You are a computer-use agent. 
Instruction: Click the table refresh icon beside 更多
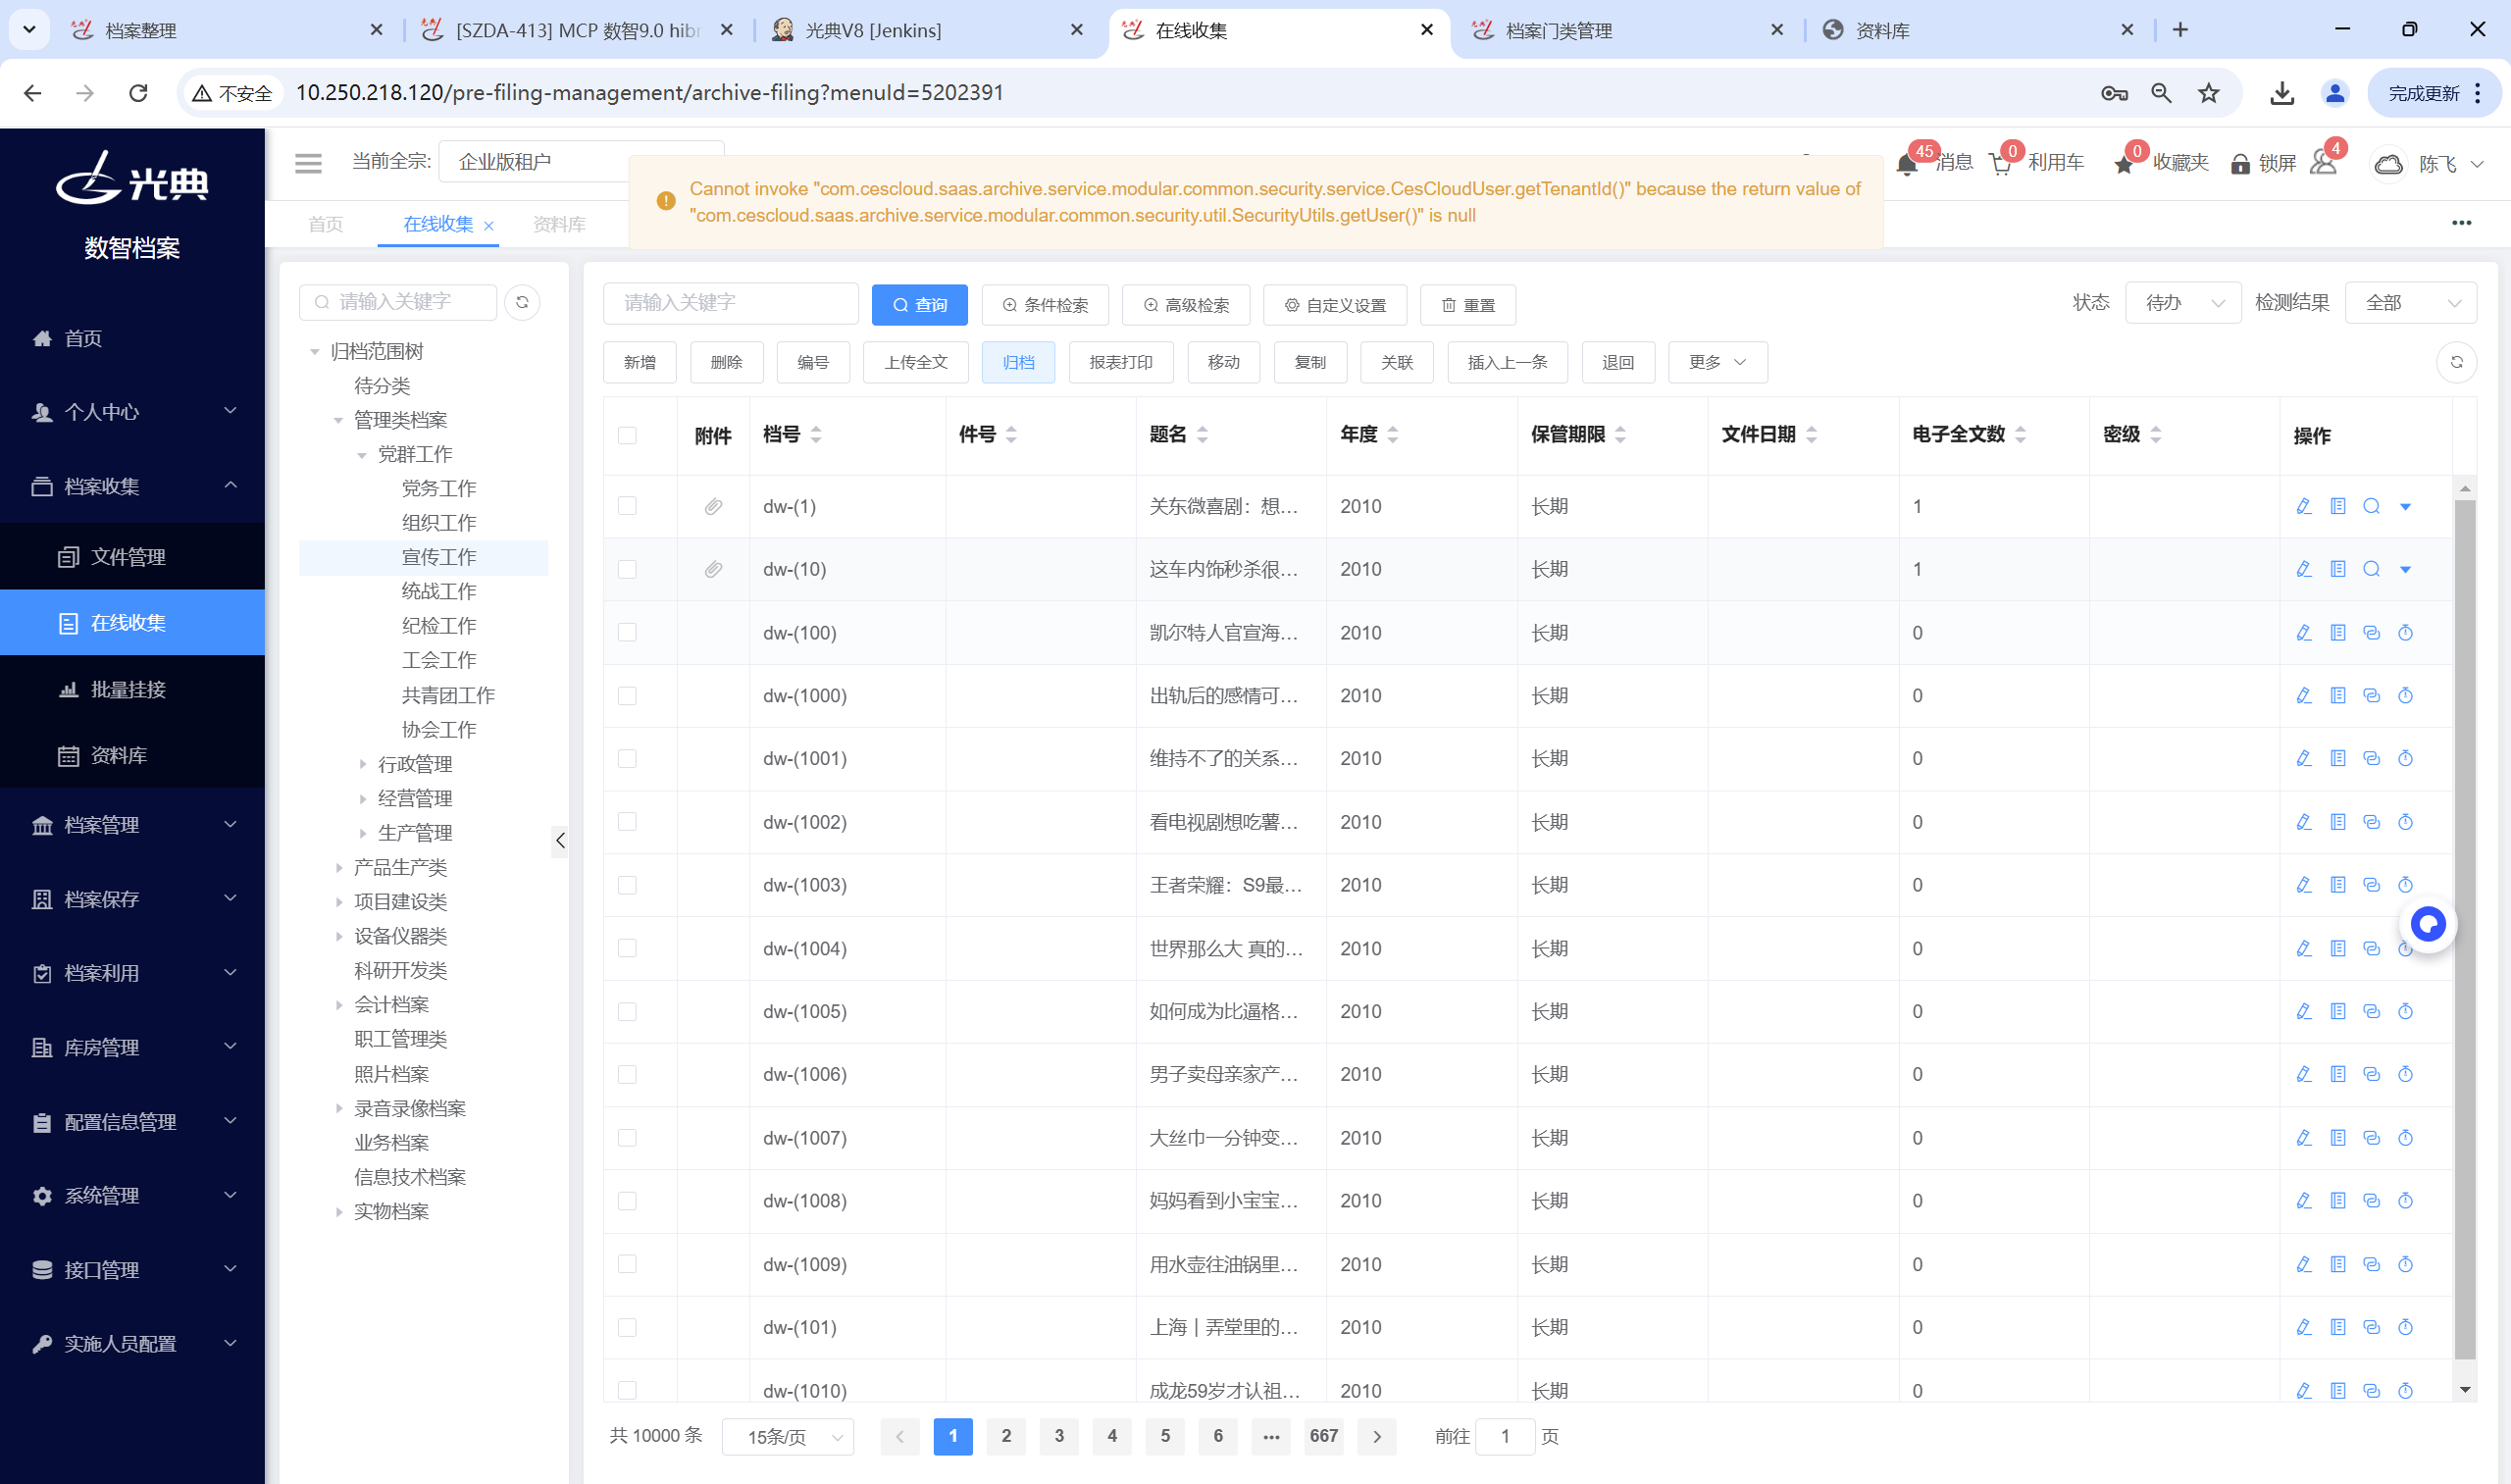tap(2456, 362)
